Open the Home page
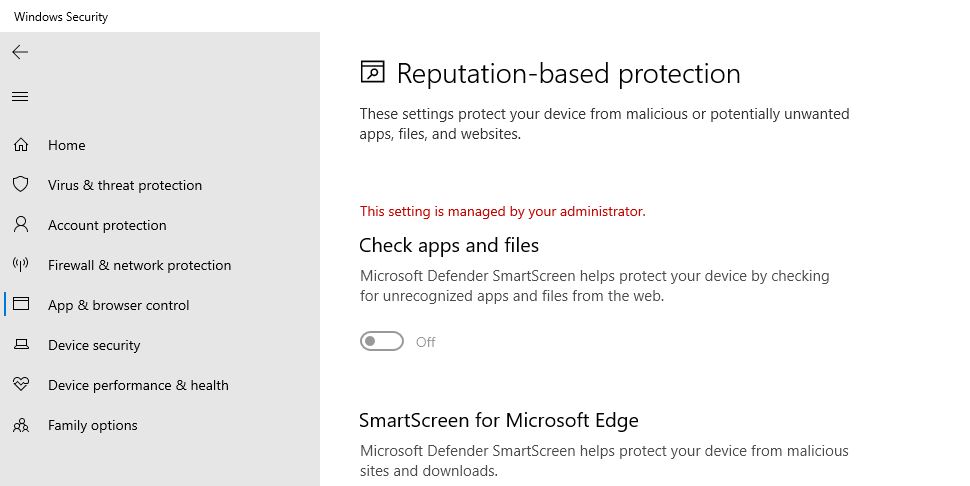This screenshot has width=970, height=486. [x=67, y=145]
